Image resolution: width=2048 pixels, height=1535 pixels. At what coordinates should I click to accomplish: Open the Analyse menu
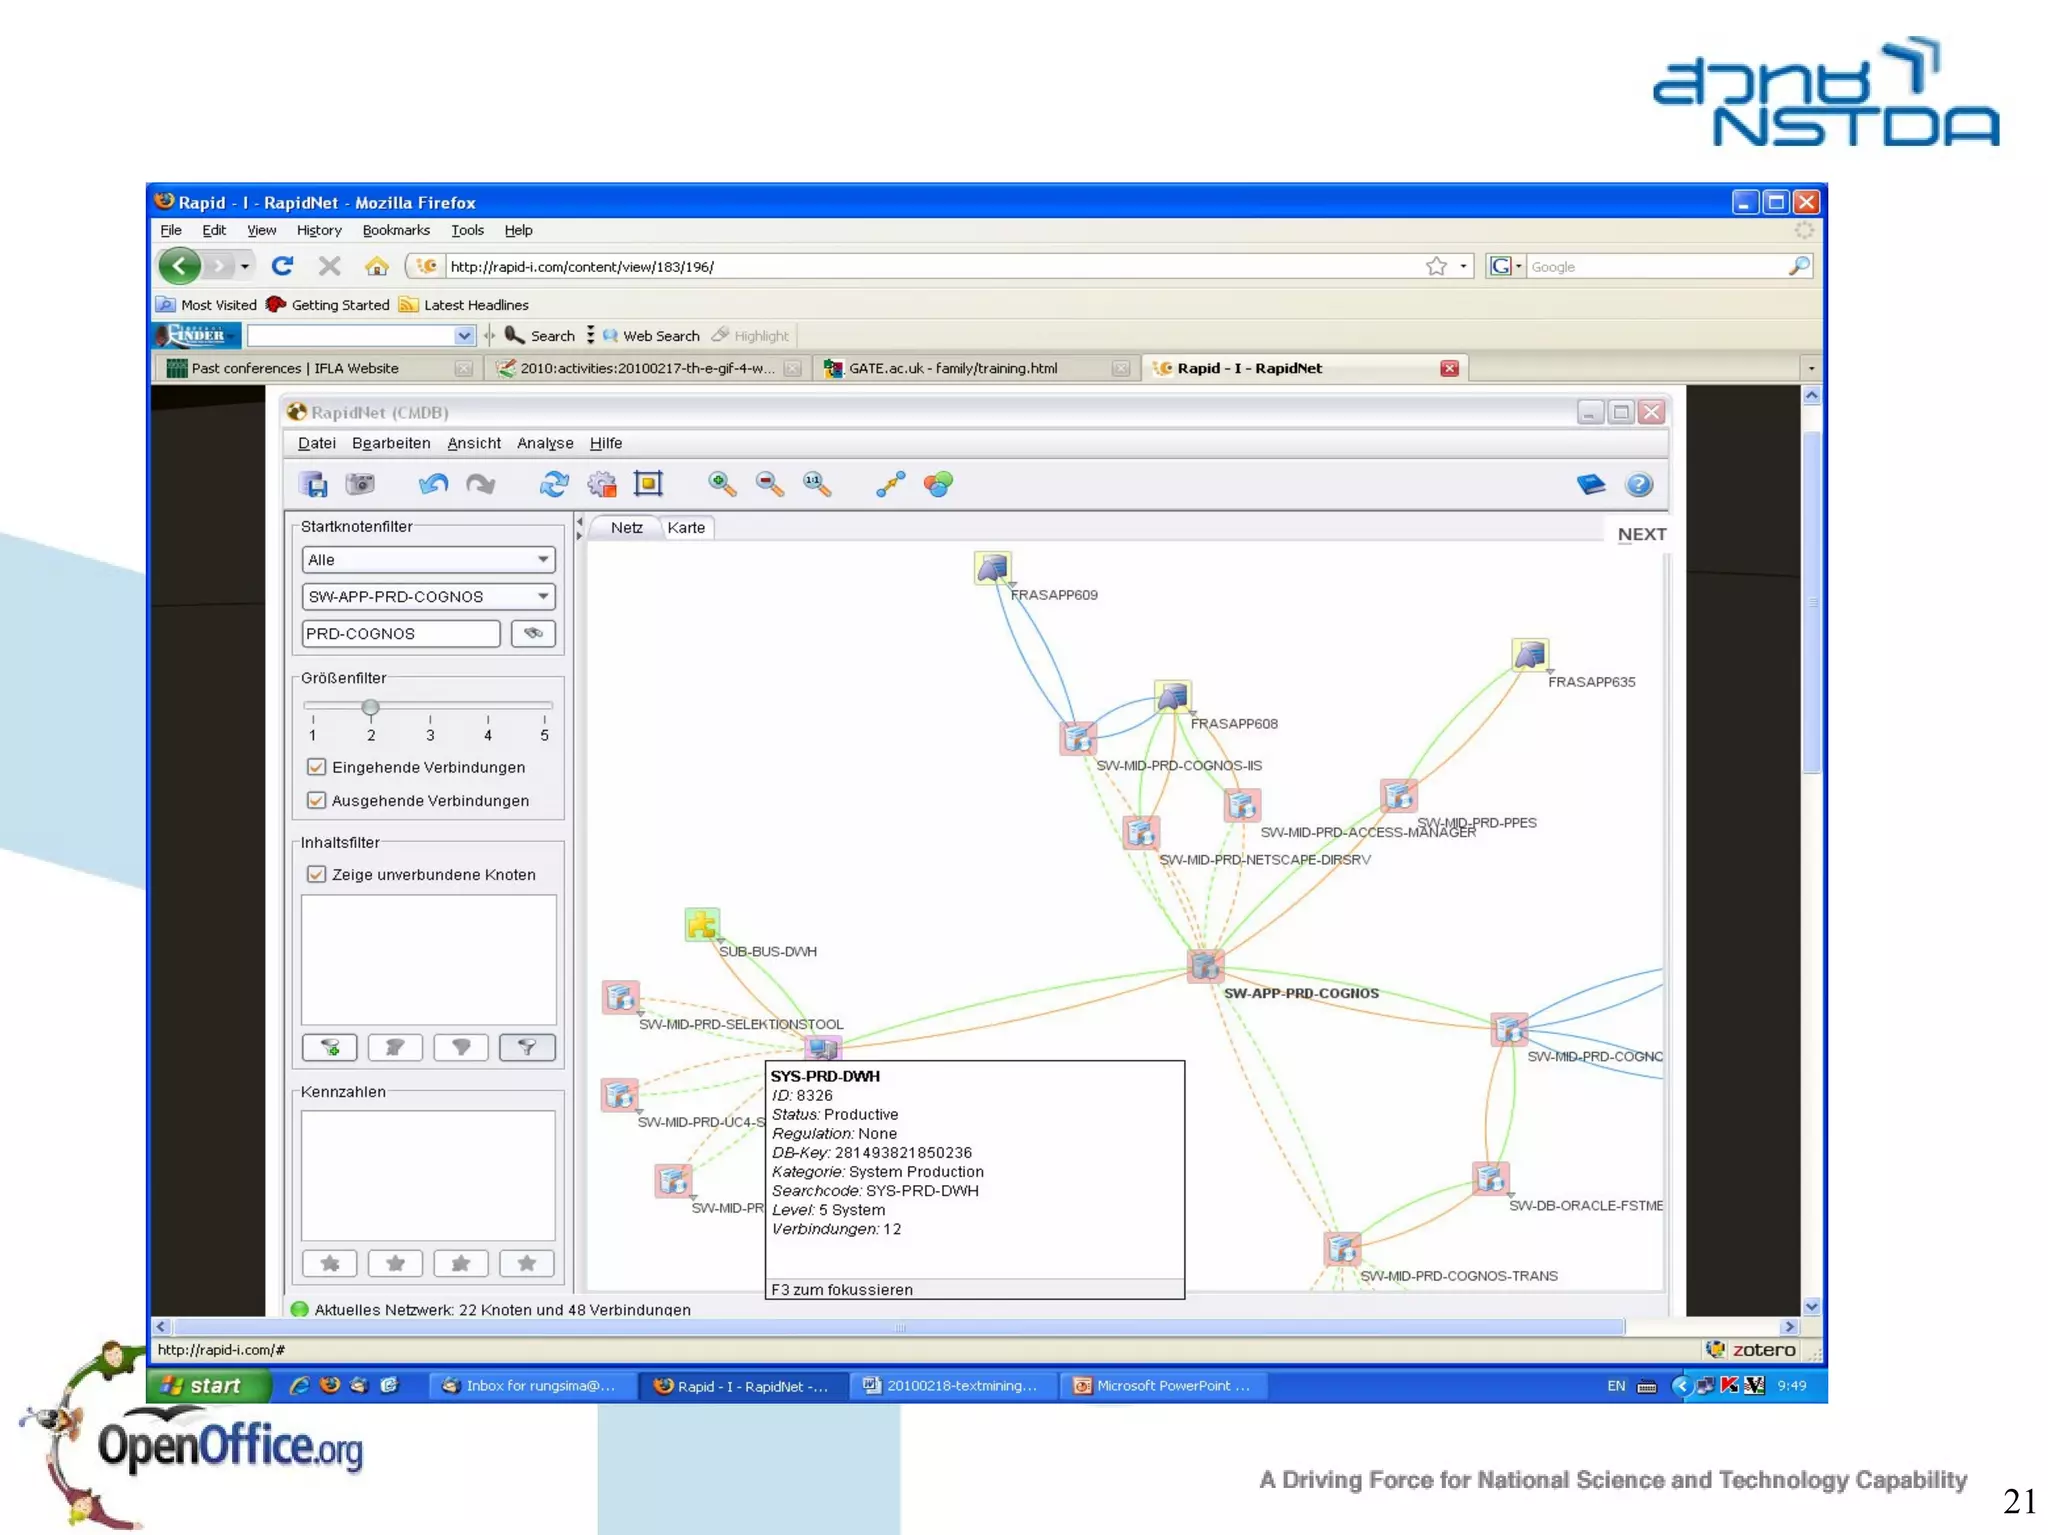tap(544, 443)
